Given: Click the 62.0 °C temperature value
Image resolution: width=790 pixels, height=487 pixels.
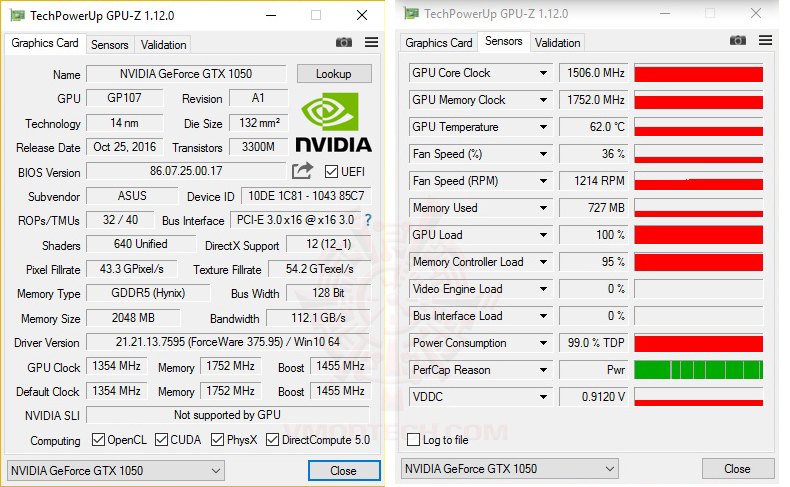Looking at the screenshot, I should pyautogui.click(x=593, y=127).
